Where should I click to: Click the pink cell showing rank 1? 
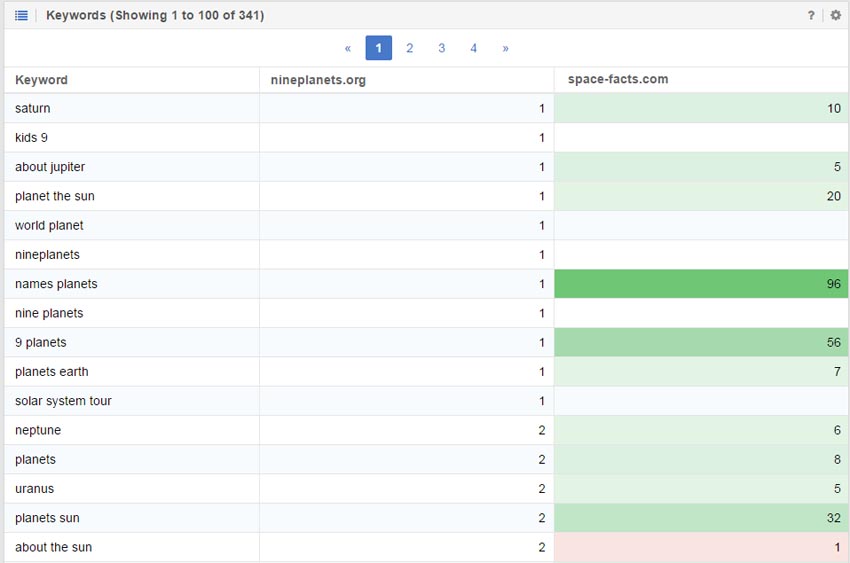[x=701, y=547]
